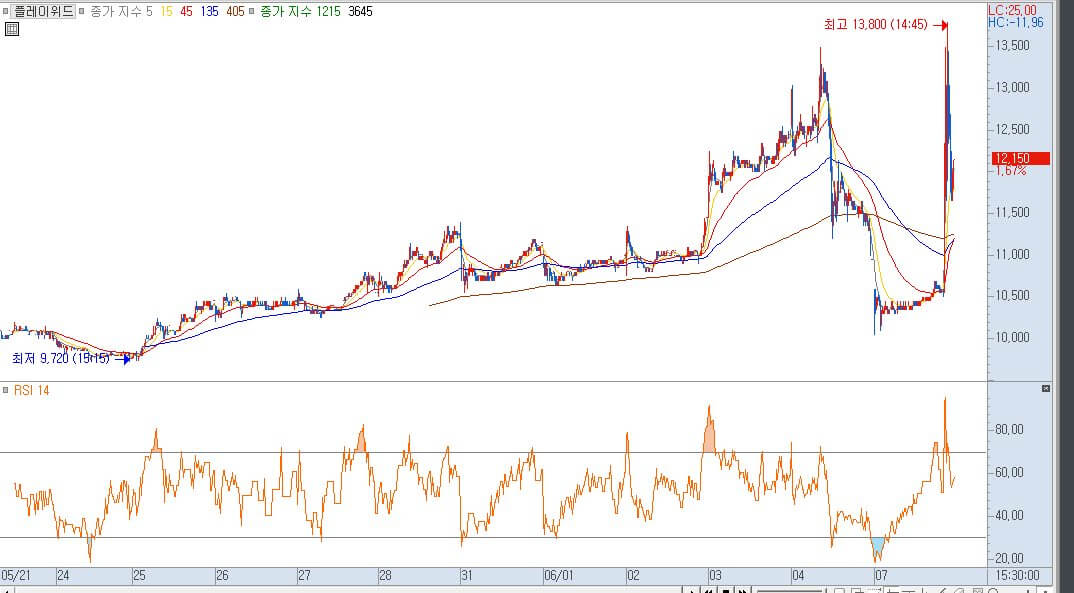Viewport: 1074px width, 593px height.
Task: Click the 11,500 price axis label
Action: 1012,212
